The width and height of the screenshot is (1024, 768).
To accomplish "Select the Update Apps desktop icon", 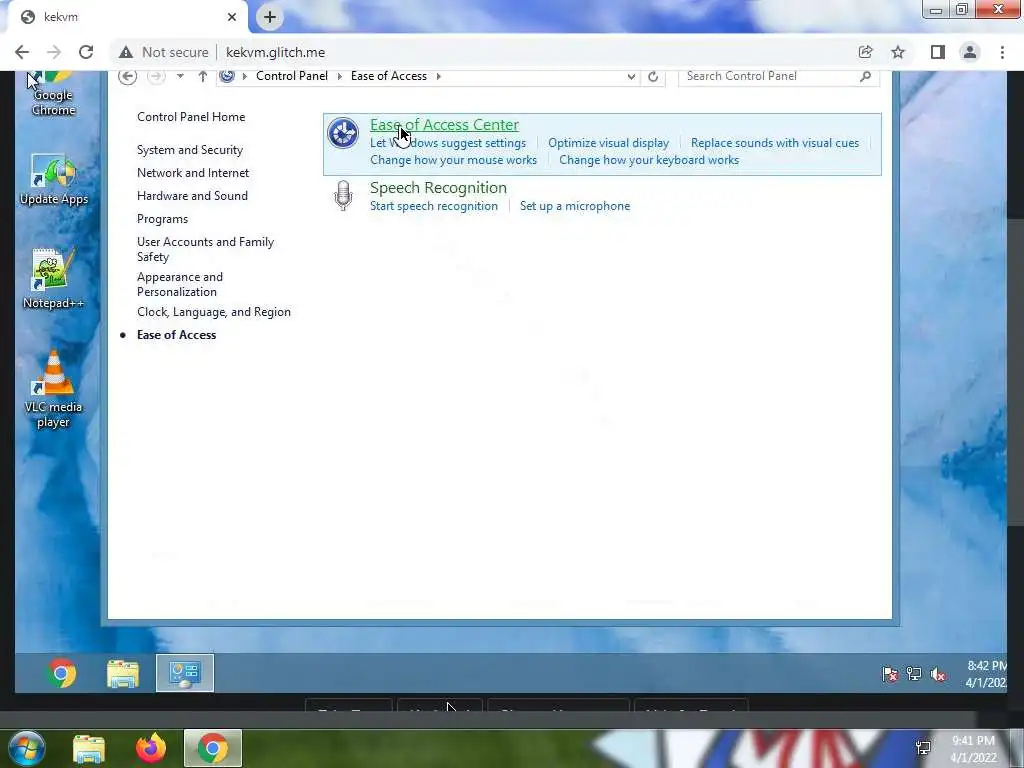I will 54,180.
